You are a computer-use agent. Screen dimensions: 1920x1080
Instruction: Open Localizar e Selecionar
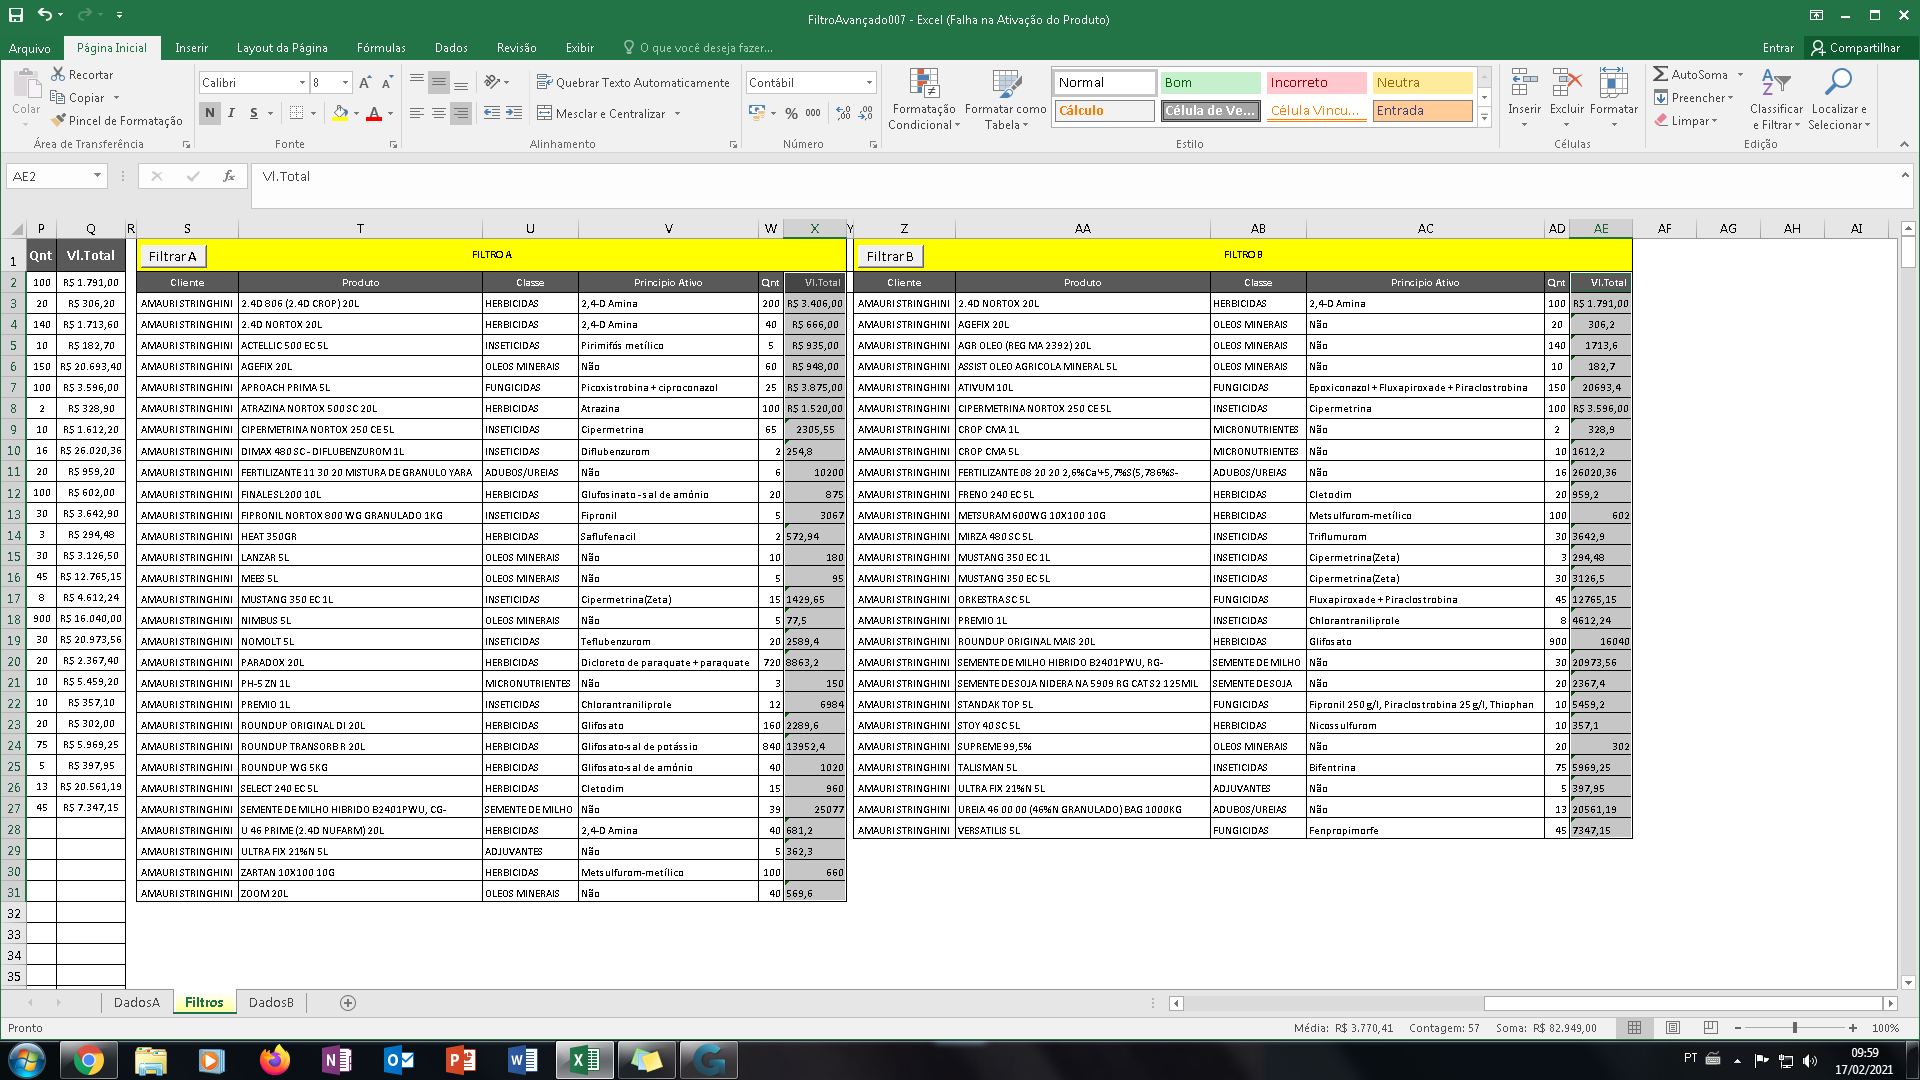1838,99
